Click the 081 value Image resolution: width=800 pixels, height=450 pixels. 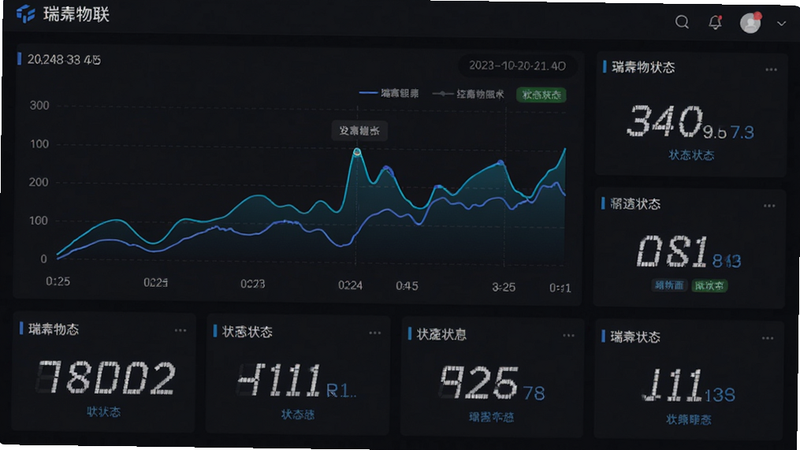(673, 251)
